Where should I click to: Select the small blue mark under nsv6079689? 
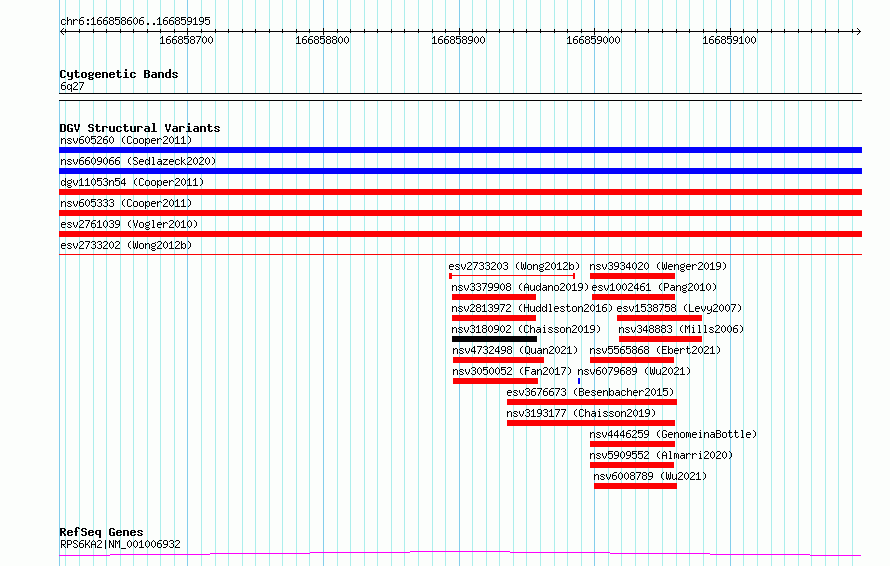(579, 381)
